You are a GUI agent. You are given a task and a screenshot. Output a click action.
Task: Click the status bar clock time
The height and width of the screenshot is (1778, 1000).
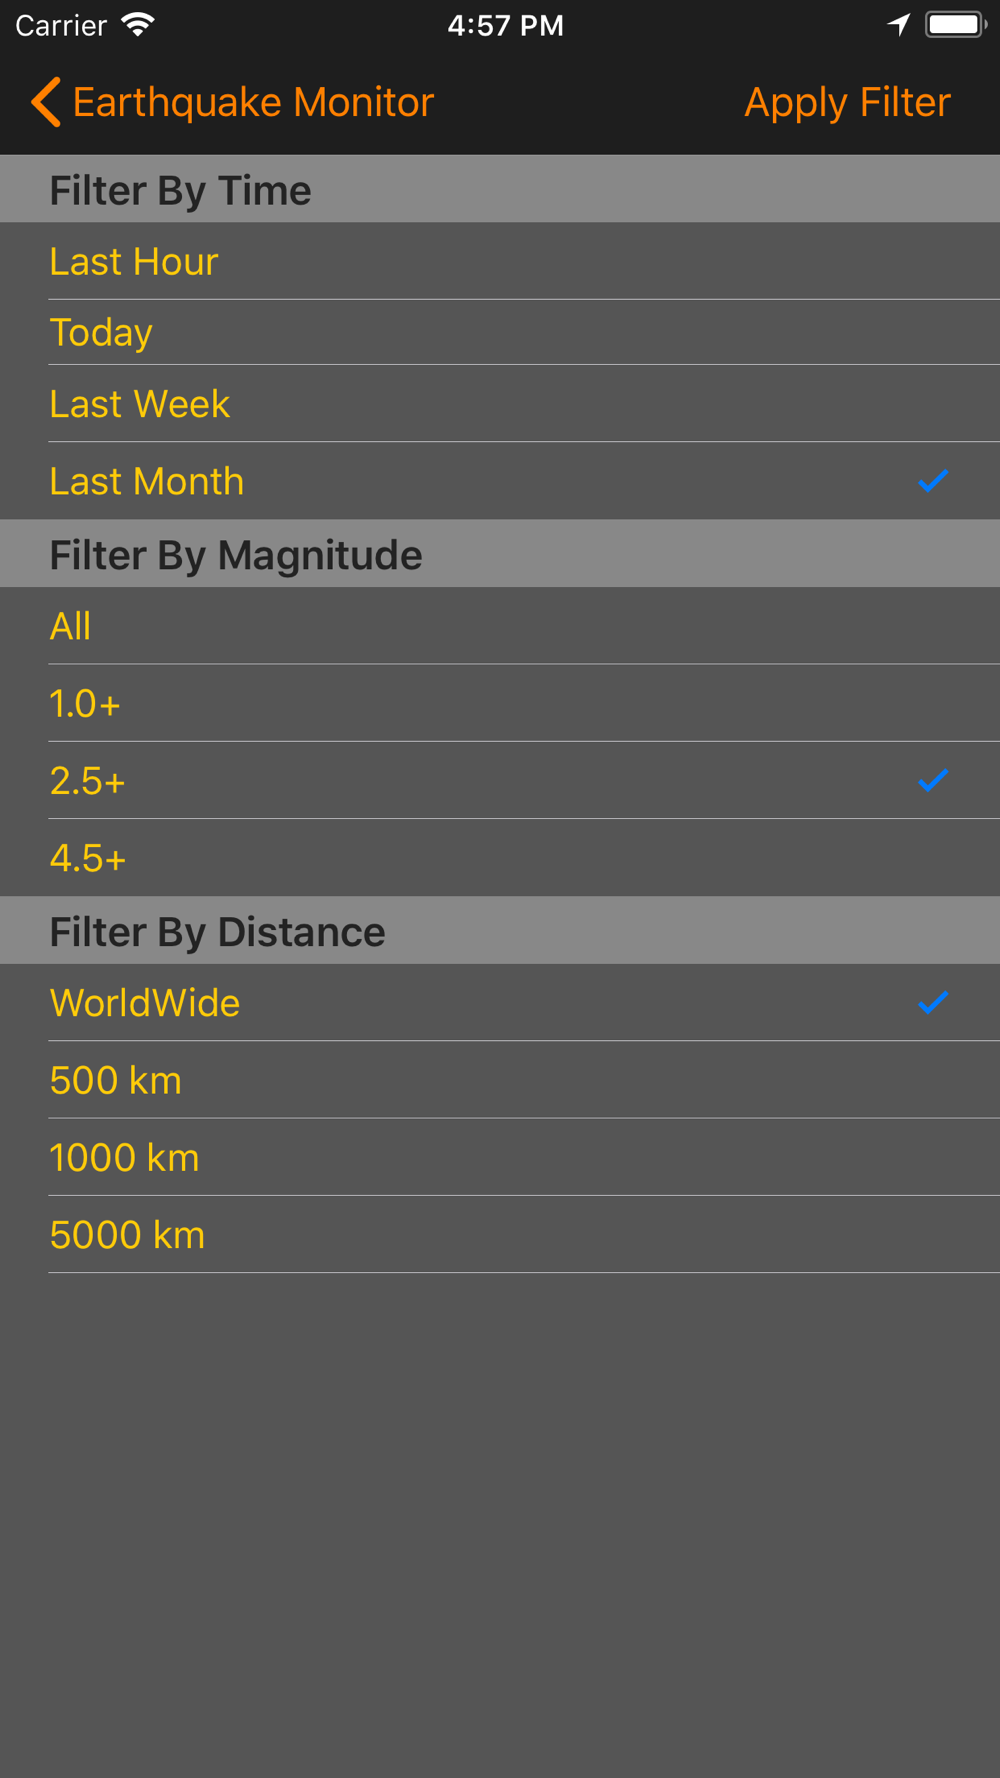[x=505, y=25]
